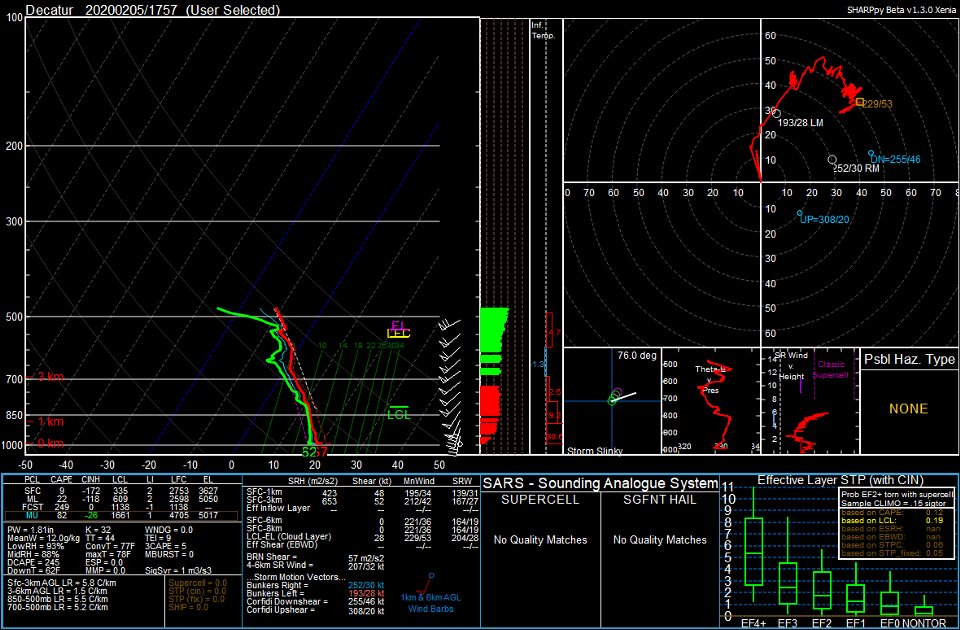Select the Corfidi downshear marker DN=255/46
This screenshot has width=960, height=630.
pos(871,154)
